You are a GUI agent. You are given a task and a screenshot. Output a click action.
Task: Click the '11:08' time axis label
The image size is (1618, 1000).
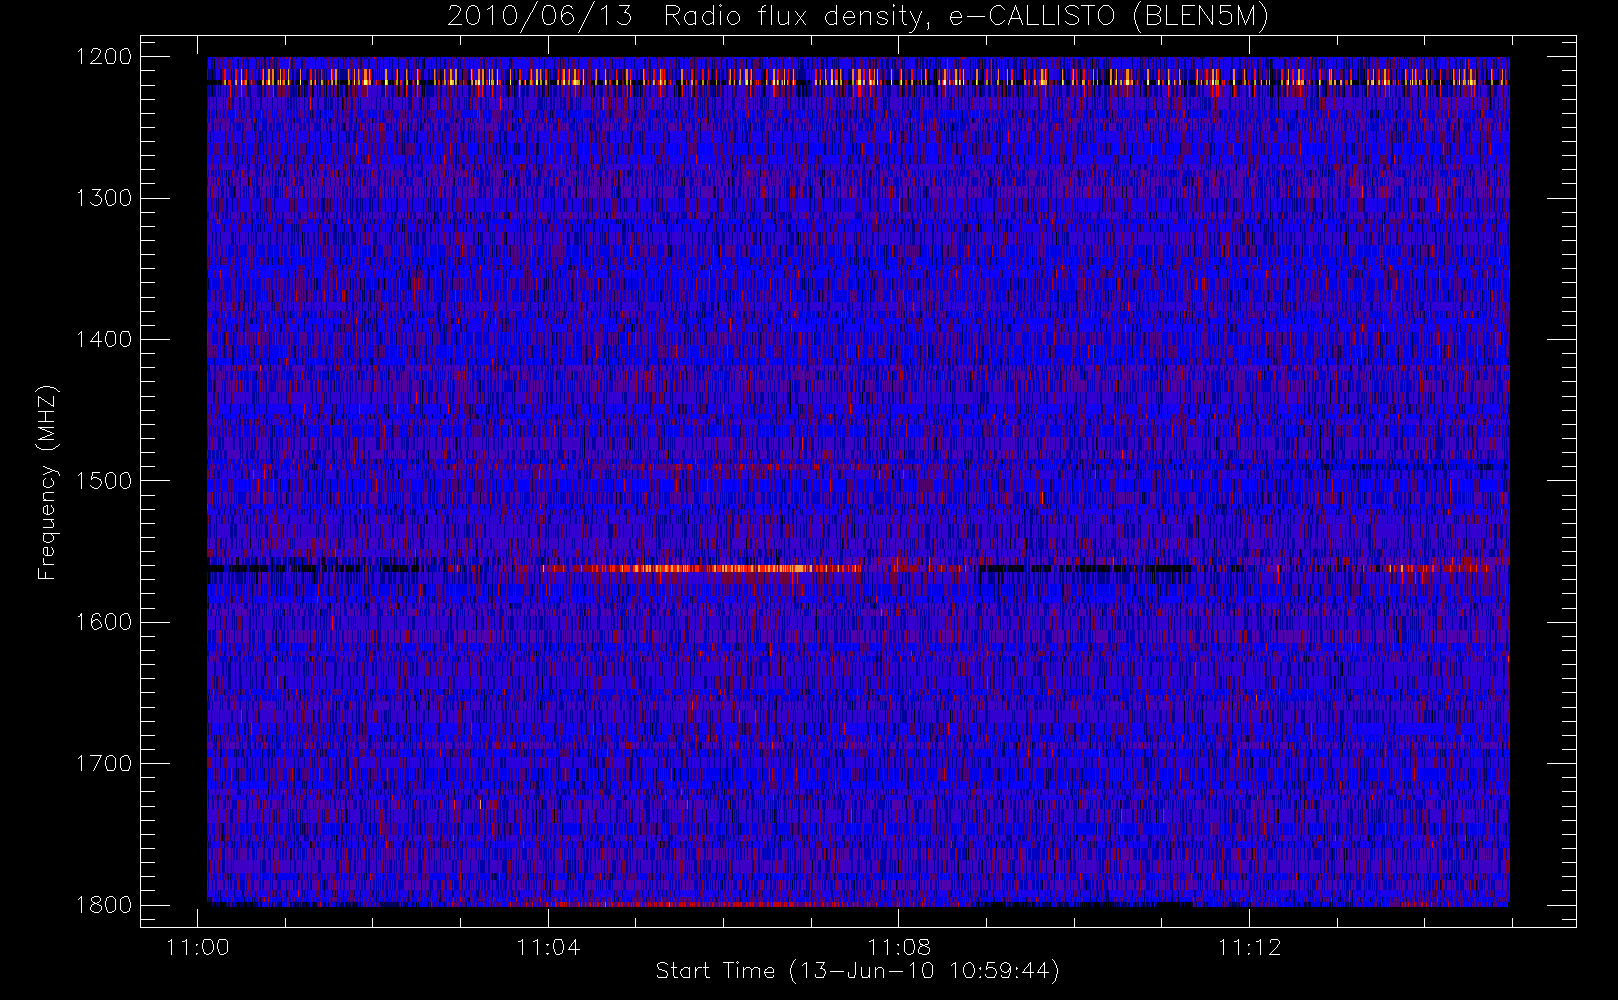[x=899, y=947]
